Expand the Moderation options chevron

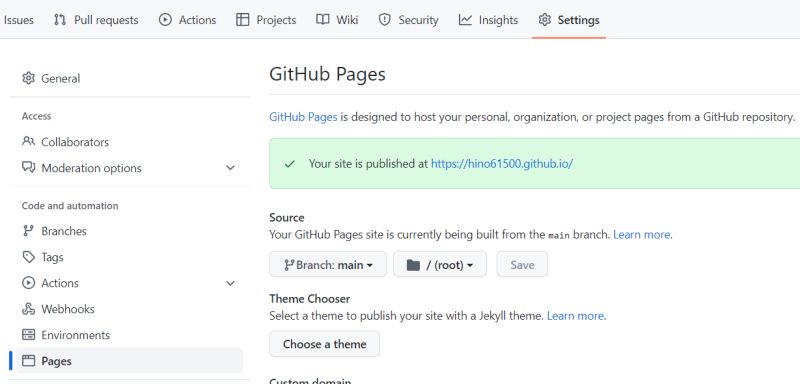click(x=231, y=168)
